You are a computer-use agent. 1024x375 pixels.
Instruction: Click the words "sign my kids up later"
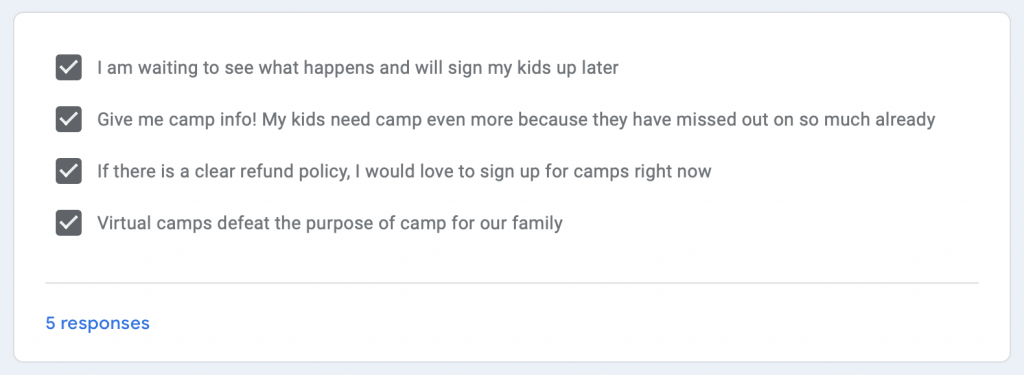(533, 68)
